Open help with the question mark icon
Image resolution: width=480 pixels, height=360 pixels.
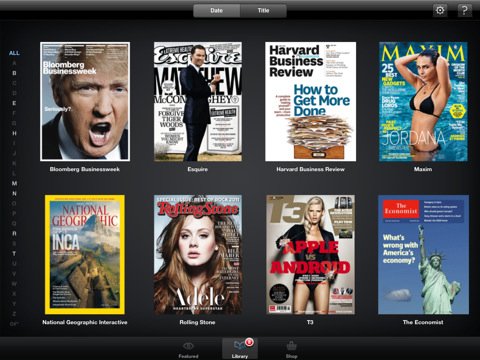pyautogui.click(x=464, y=10)
